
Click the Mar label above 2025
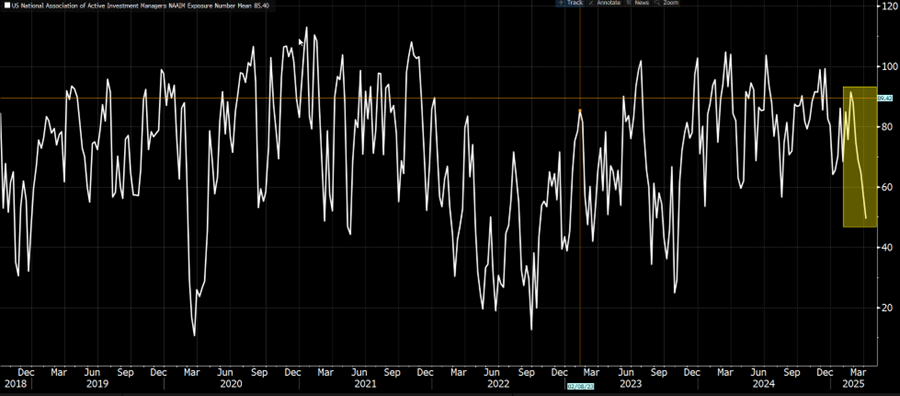(859, 372)
